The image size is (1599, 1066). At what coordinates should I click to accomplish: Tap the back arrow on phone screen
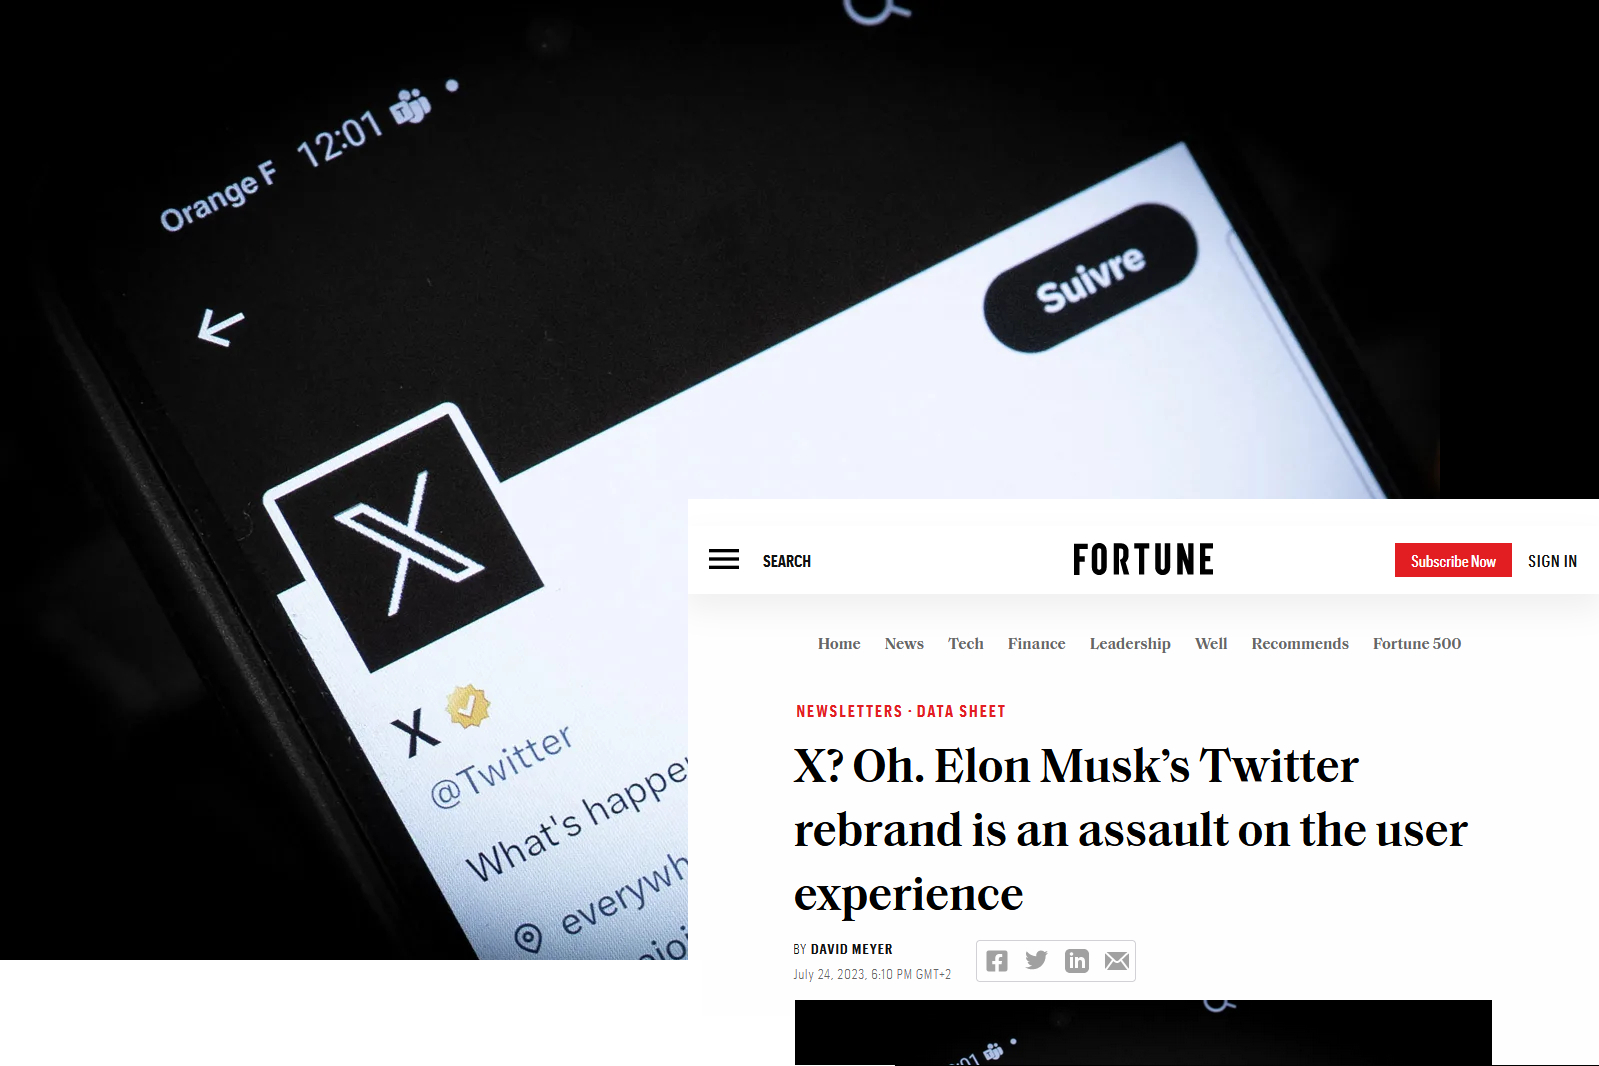pyautogui.click(x=221, y=327)
